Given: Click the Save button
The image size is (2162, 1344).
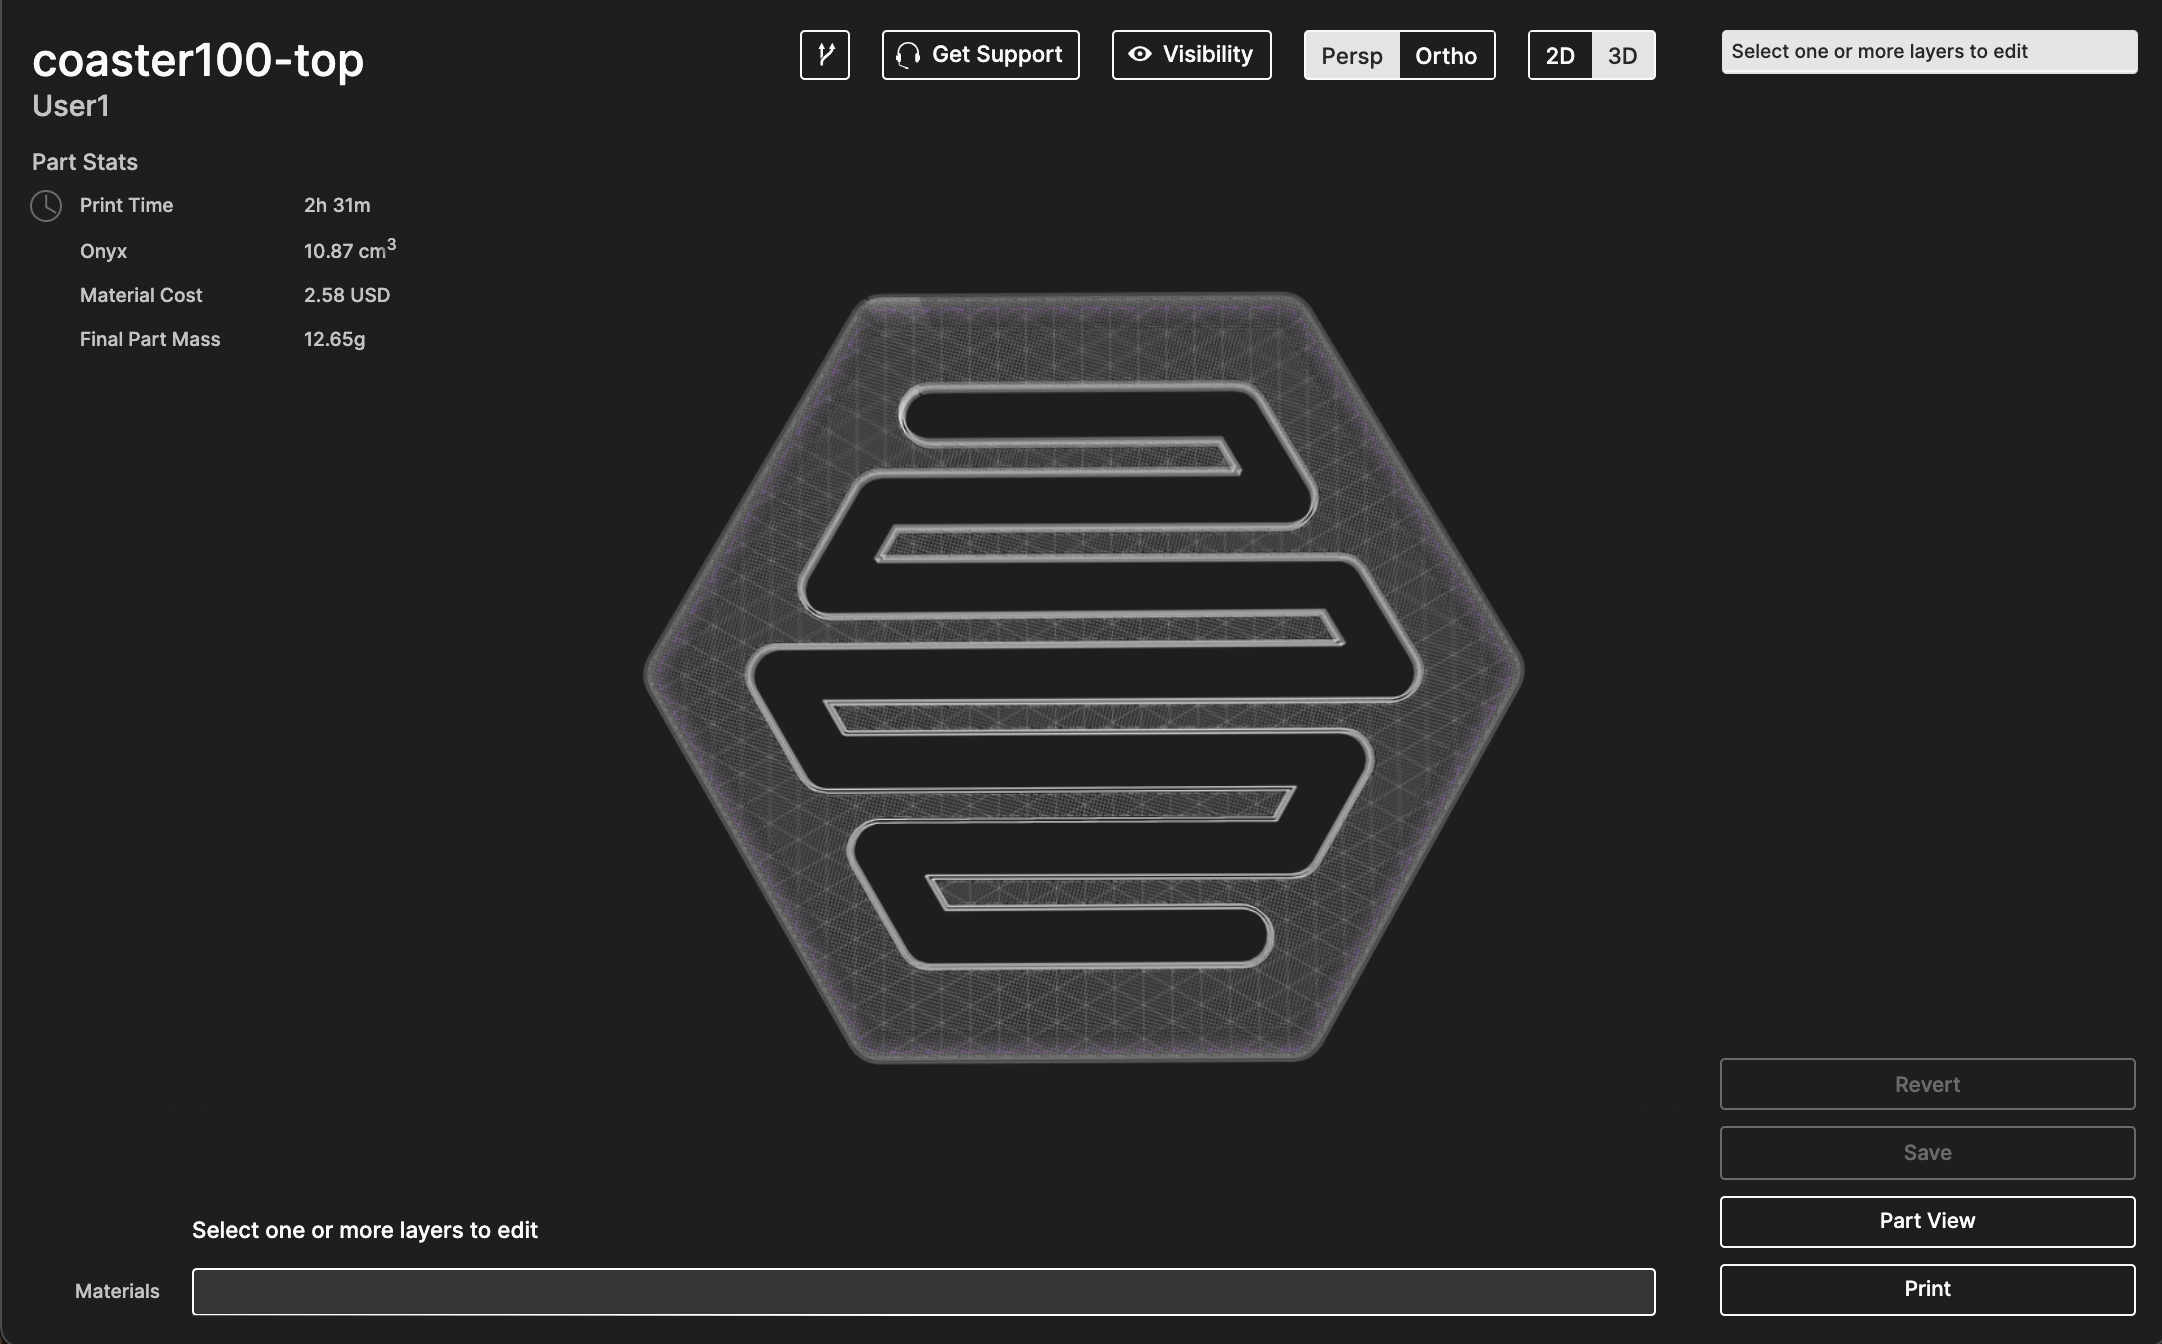Looking at the screenshot, I should pos(1926,1153).
